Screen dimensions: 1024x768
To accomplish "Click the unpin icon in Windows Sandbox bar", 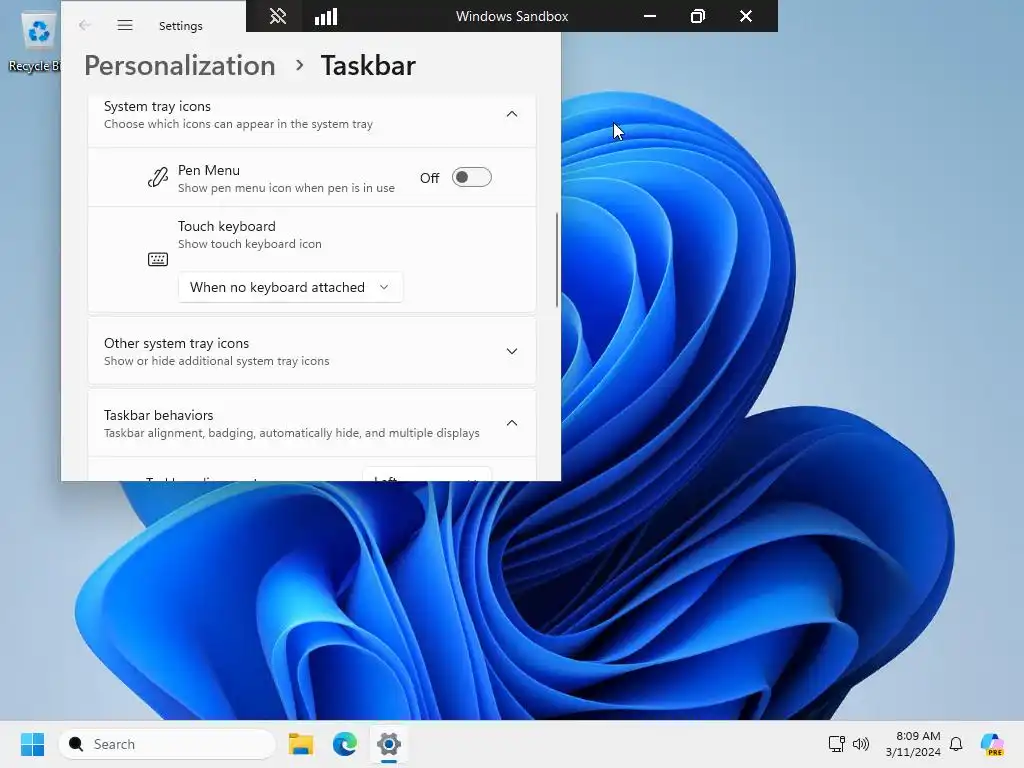I will (x=278, y=16).
